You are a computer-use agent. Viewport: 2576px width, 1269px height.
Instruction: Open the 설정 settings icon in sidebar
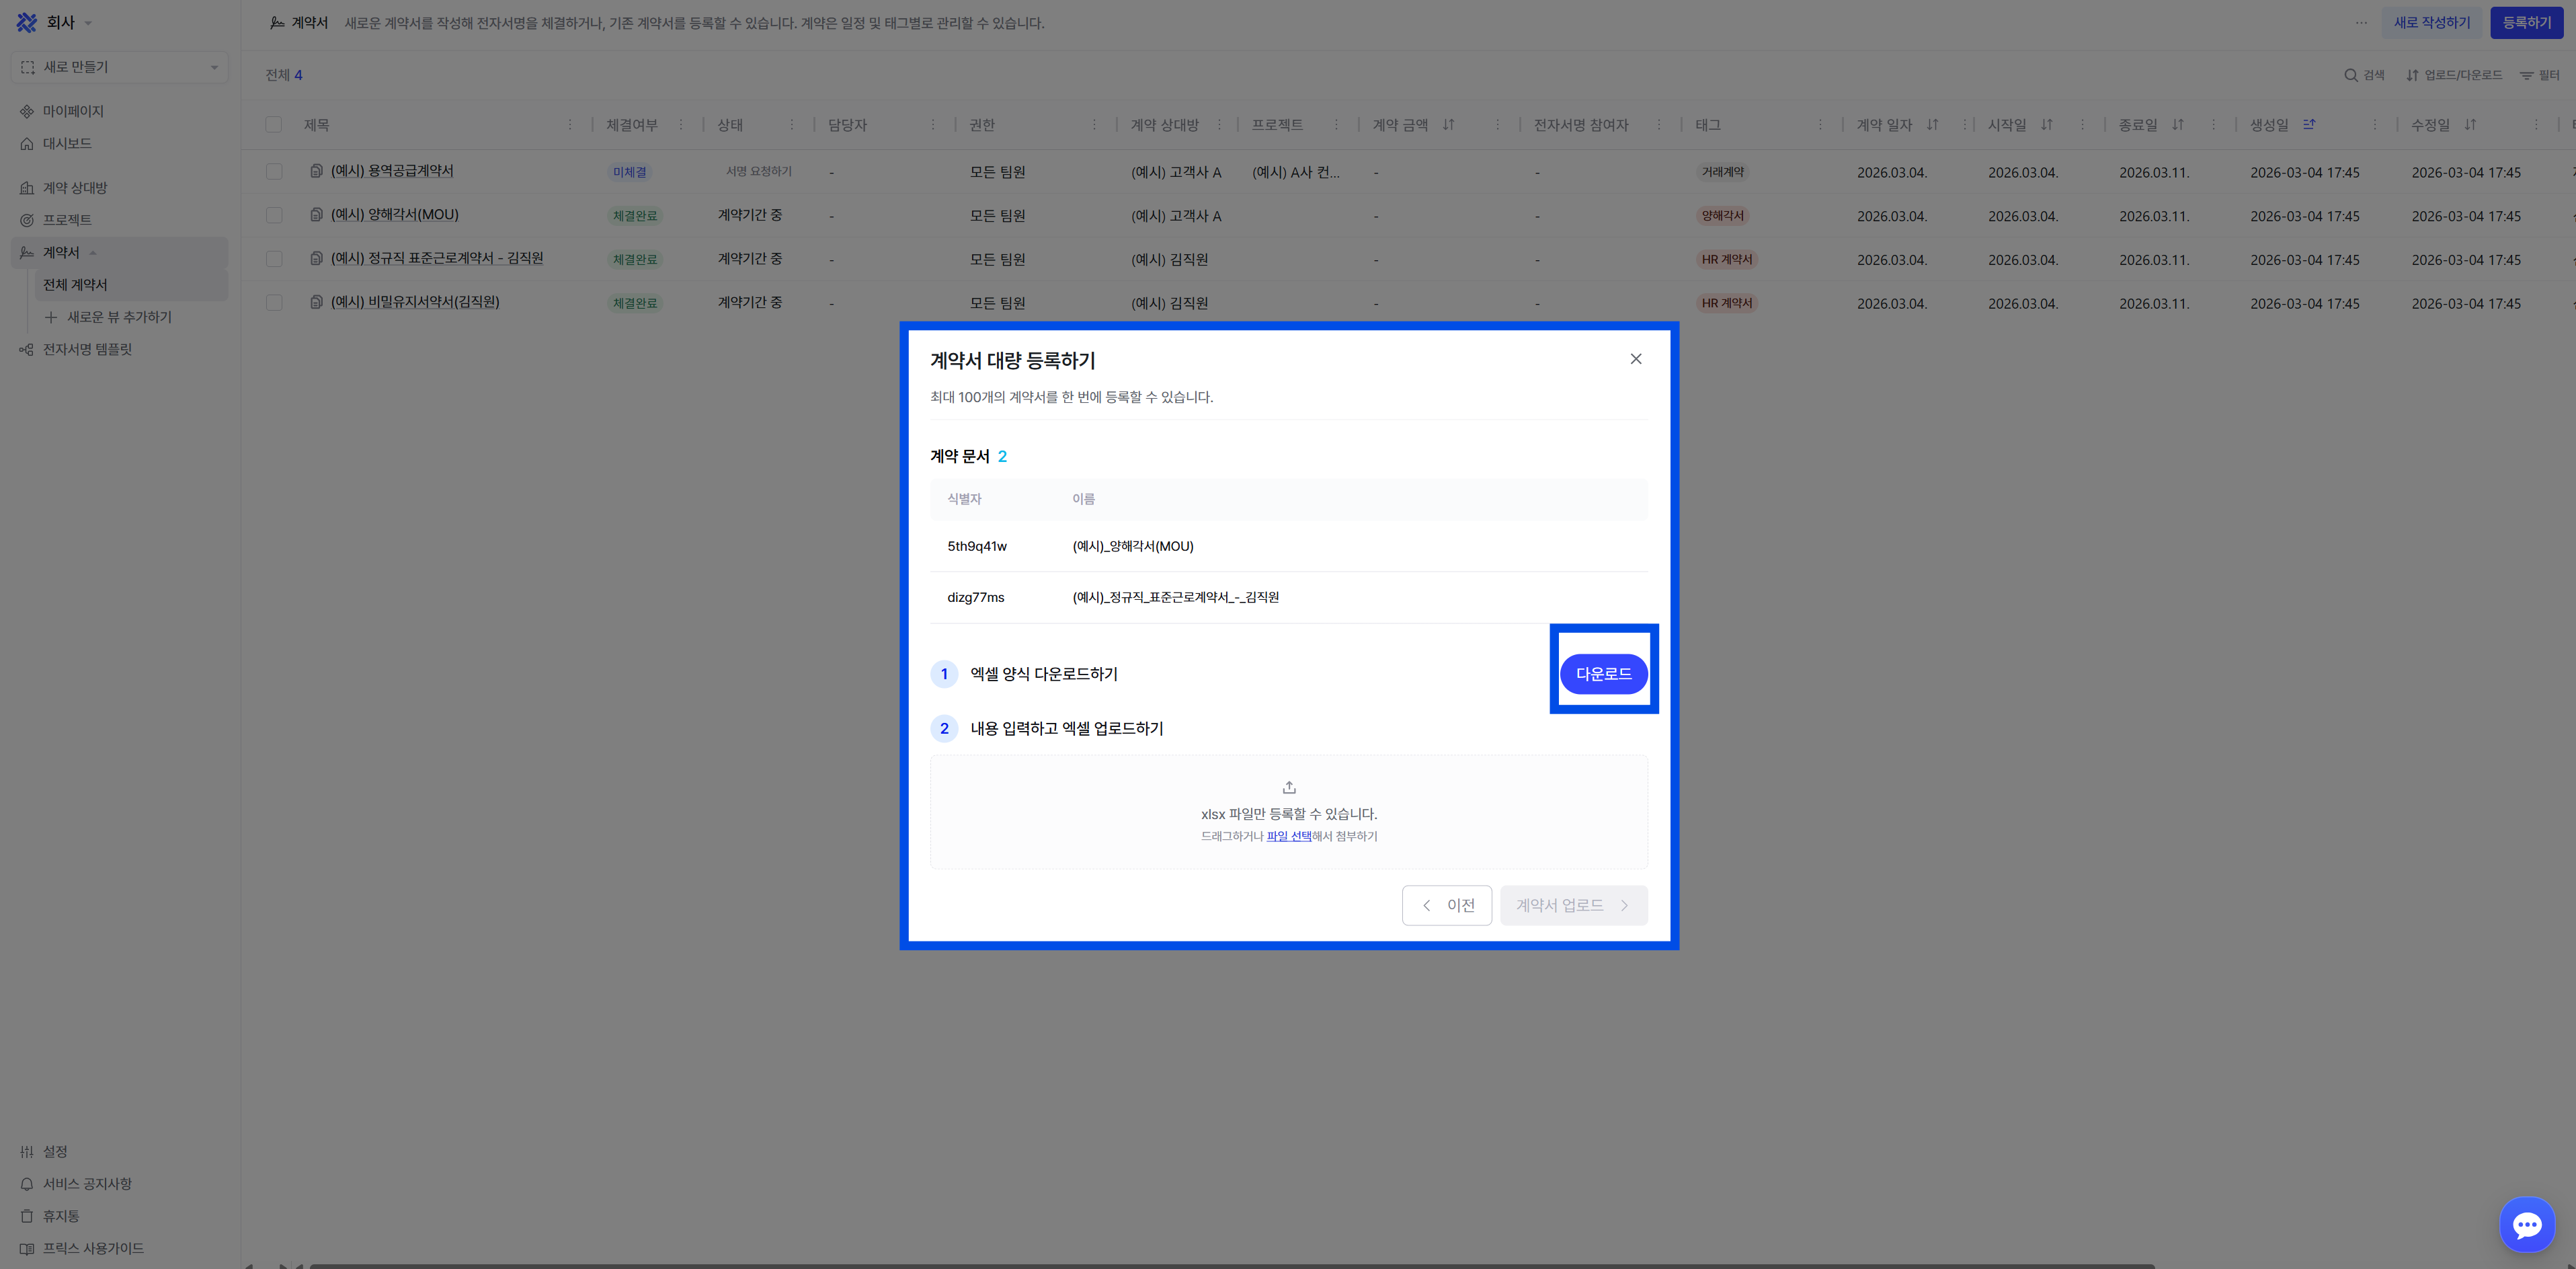(x=27, y=1152)
